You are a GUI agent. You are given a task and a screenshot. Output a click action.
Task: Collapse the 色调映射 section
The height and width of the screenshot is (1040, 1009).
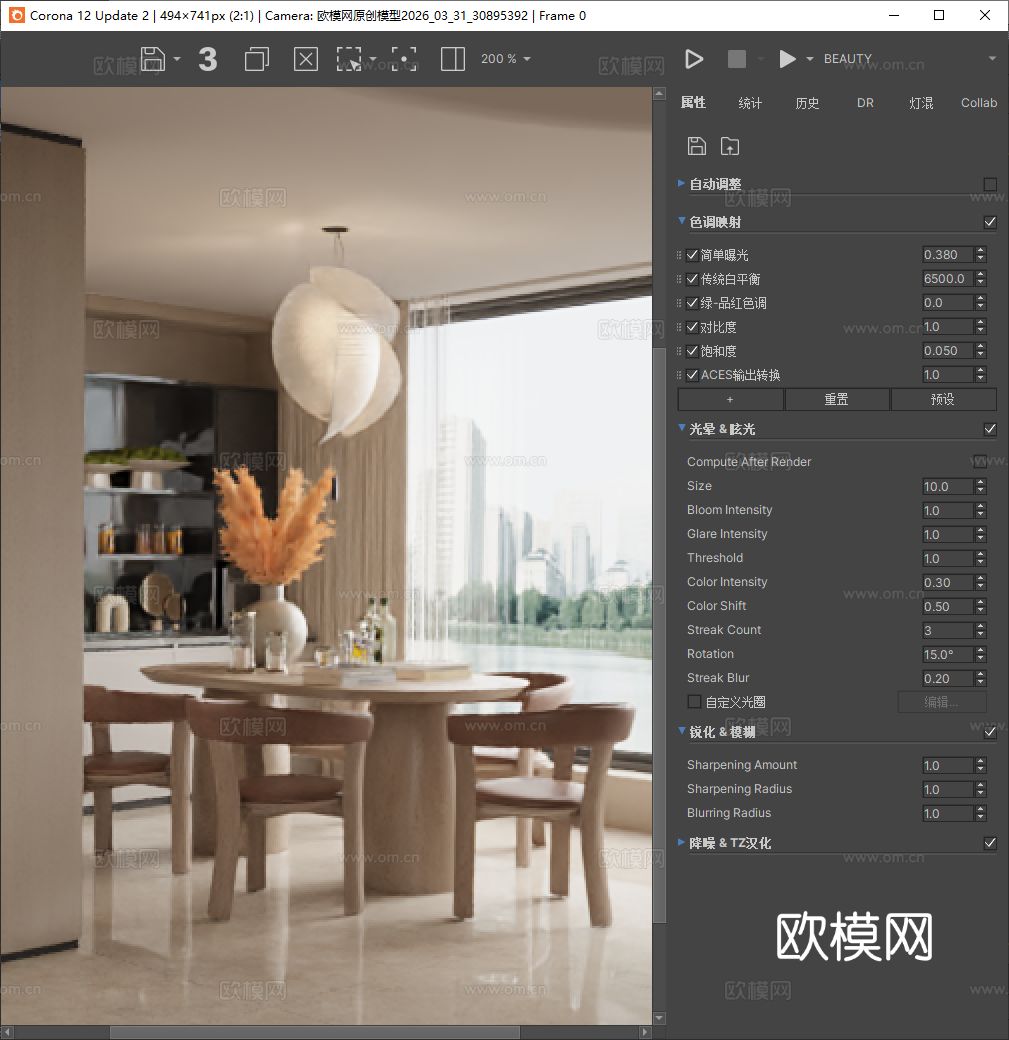pyautogui.click(x=682, y=221)
